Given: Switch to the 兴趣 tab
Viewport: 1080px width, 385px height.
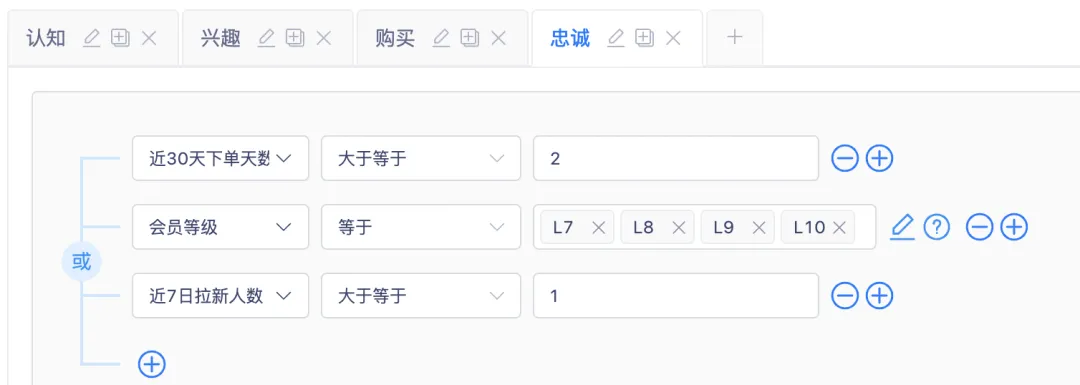Looking at the screenshot, I should pos(220,38).
